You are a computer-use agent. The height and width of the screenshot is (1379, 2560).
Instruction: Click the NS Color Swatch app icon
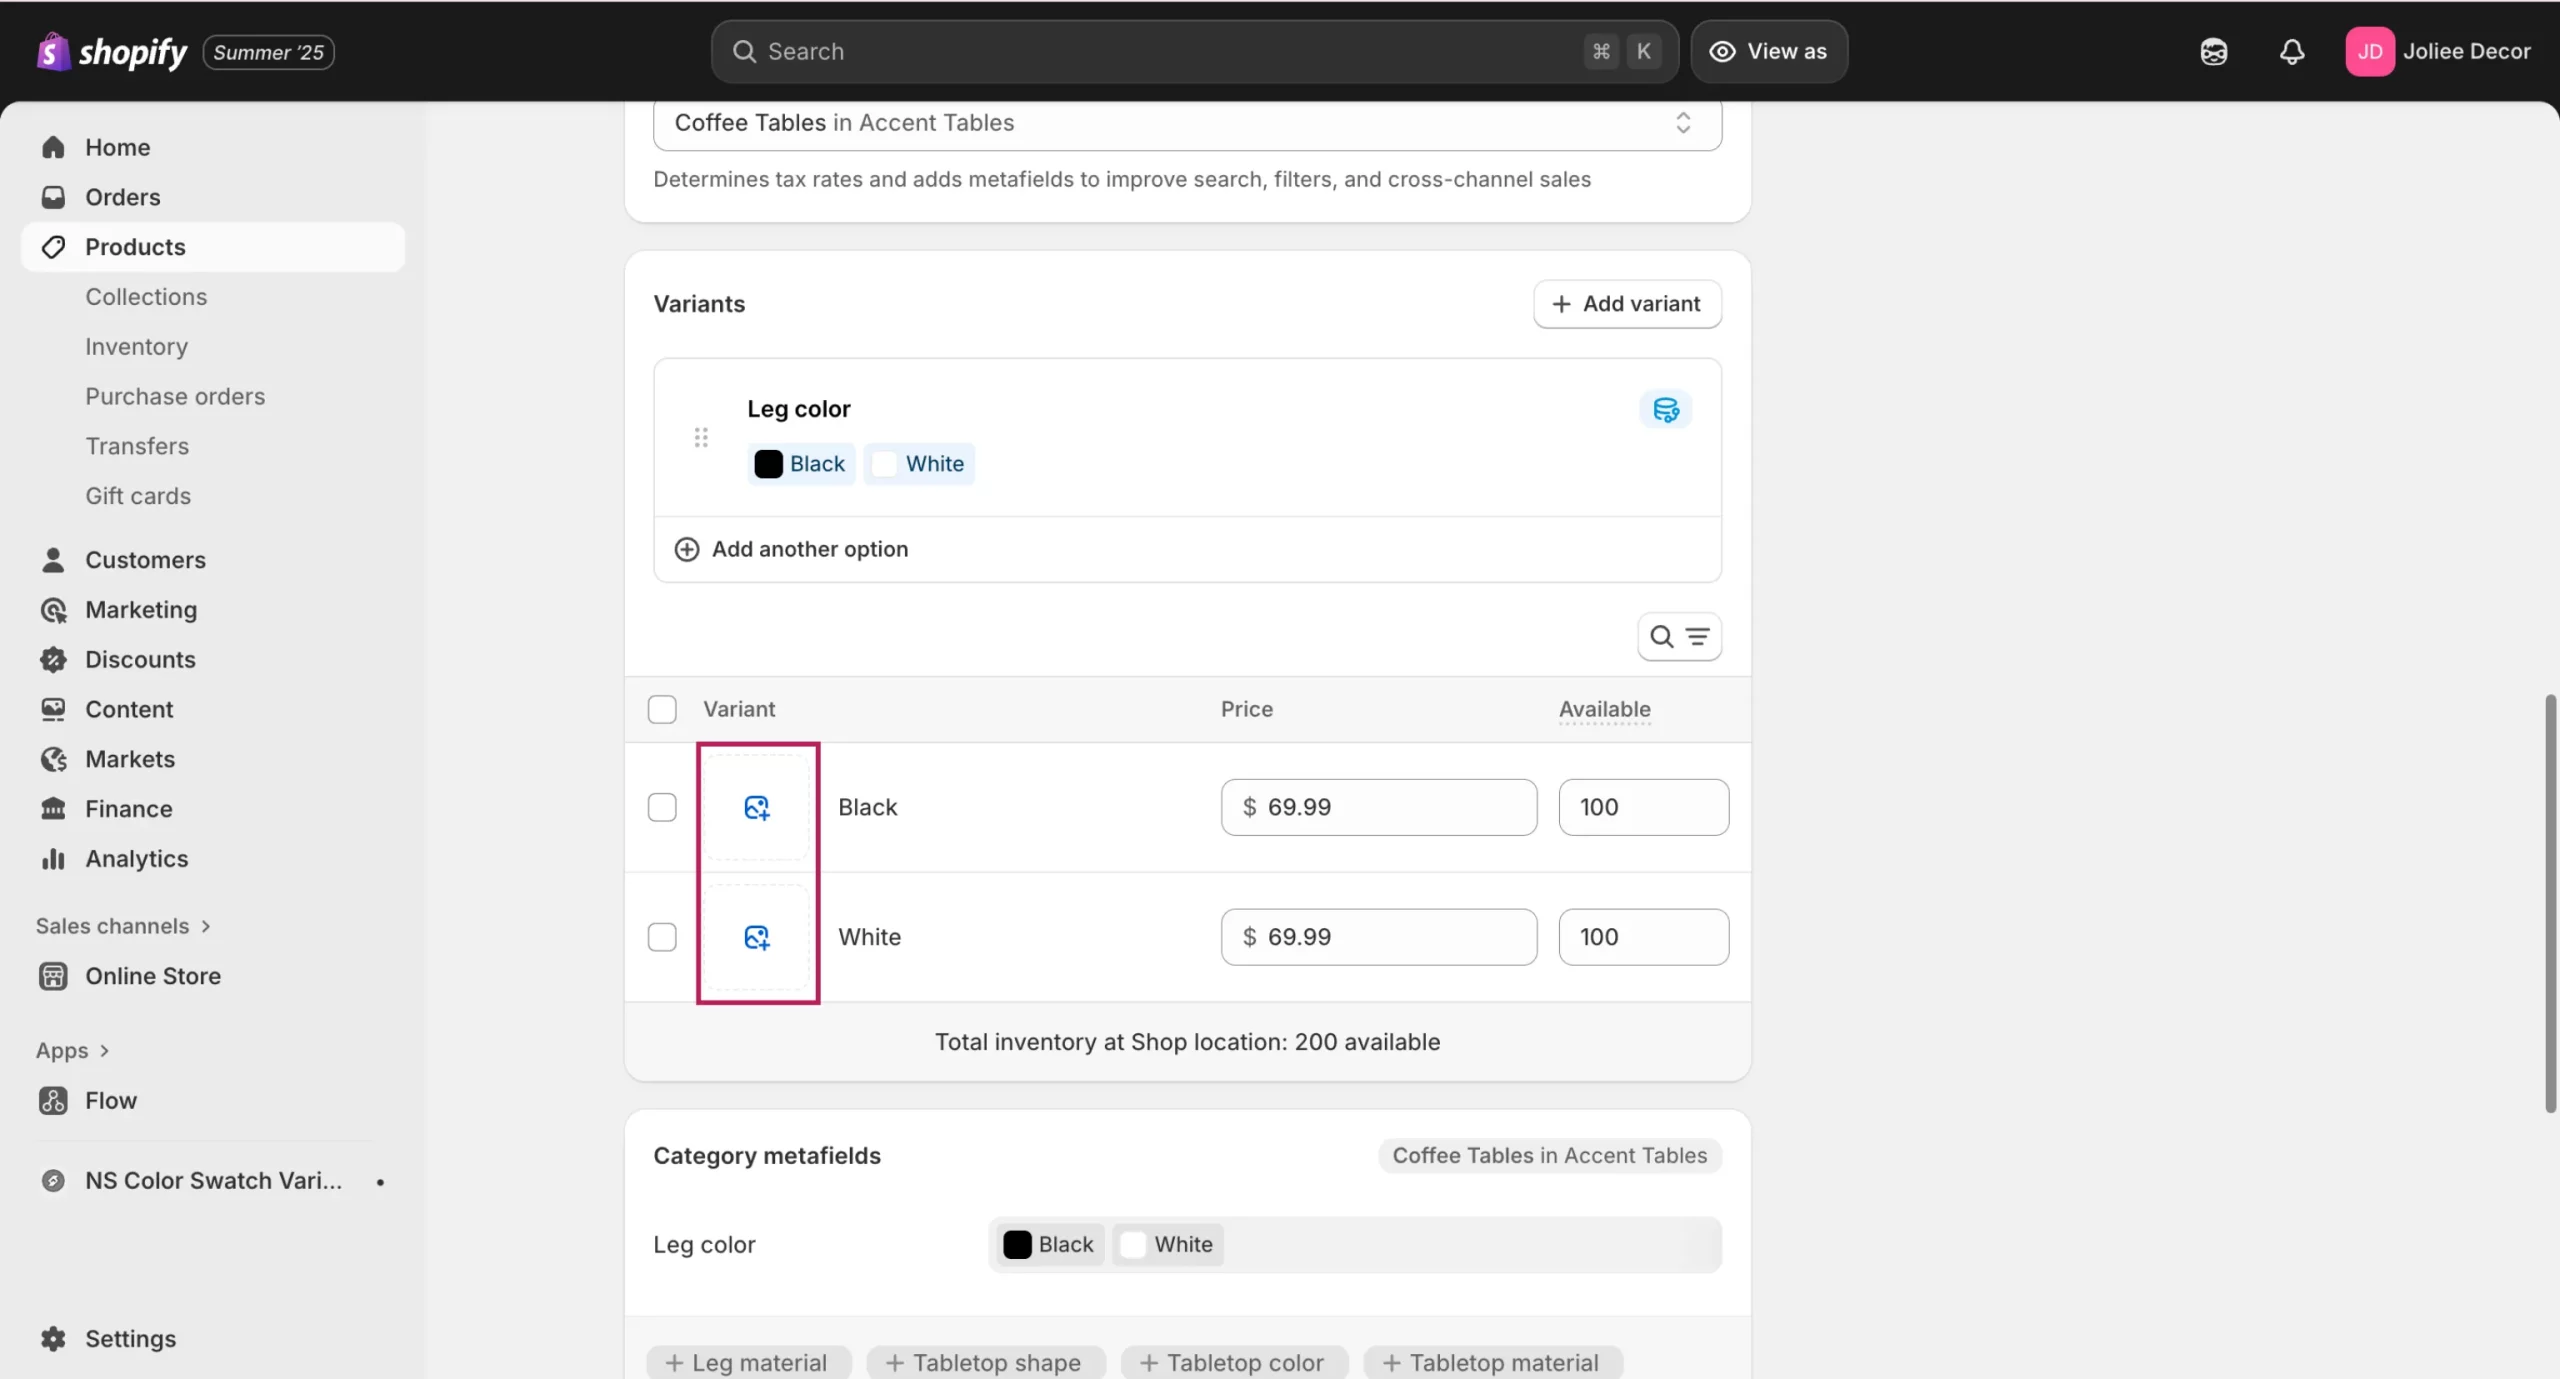[x=53, y=1181]
